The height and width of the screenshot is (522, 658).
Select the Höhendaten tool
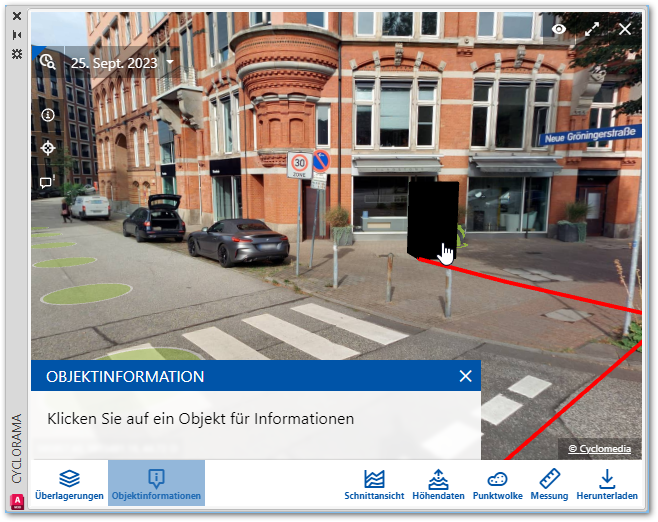point(438,483)
